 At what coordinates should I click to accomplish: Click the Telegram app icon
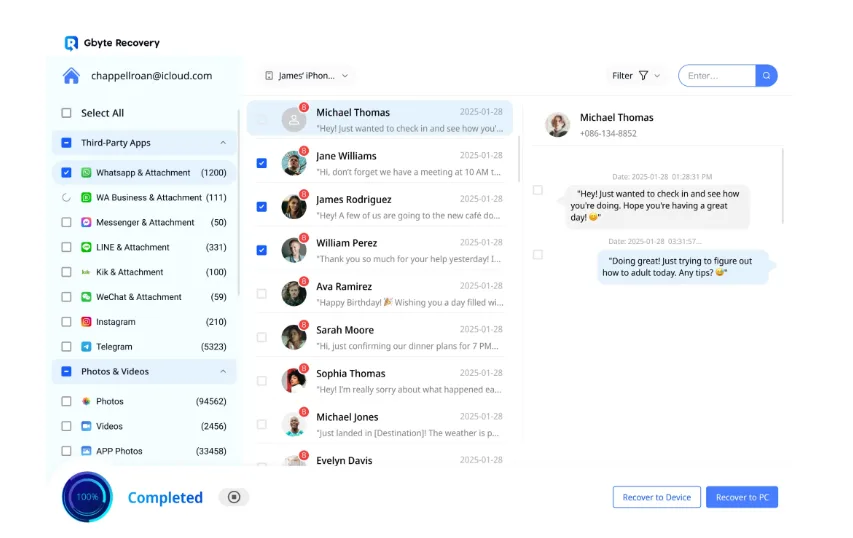click(86, 347)
